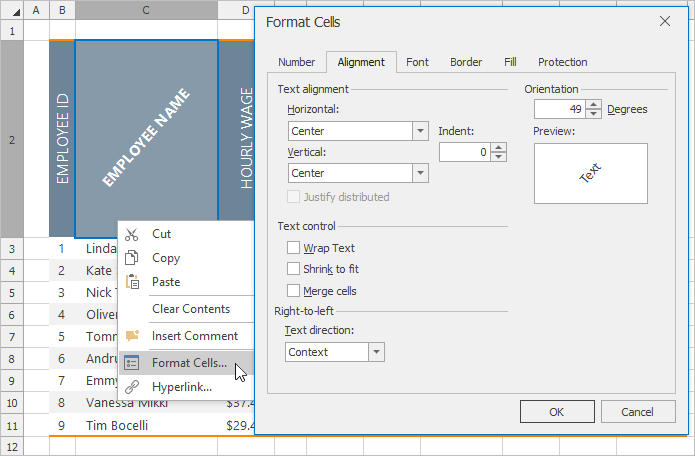695x456 pixels.
Task: Expand the Vertical alignment dropdown
Action: coord(419,173)
